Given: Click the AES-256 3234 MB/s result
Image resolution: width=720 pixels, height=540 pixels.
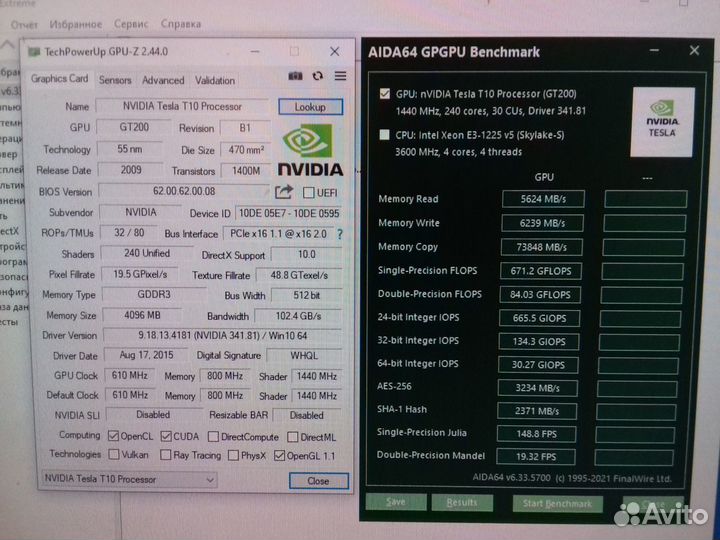Looking at the screenshot, I should [537, 388].
